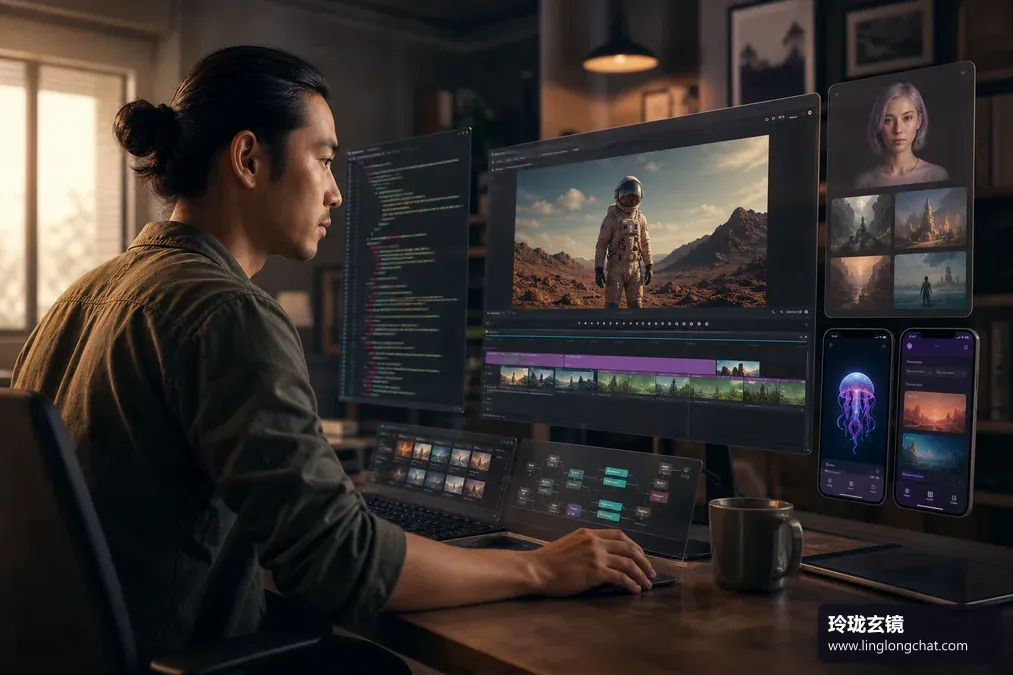Viewport: 1013px width, 675px height.
Task: Select the rocky-peaks clip after the purple track
Action: tap(738, 369)
